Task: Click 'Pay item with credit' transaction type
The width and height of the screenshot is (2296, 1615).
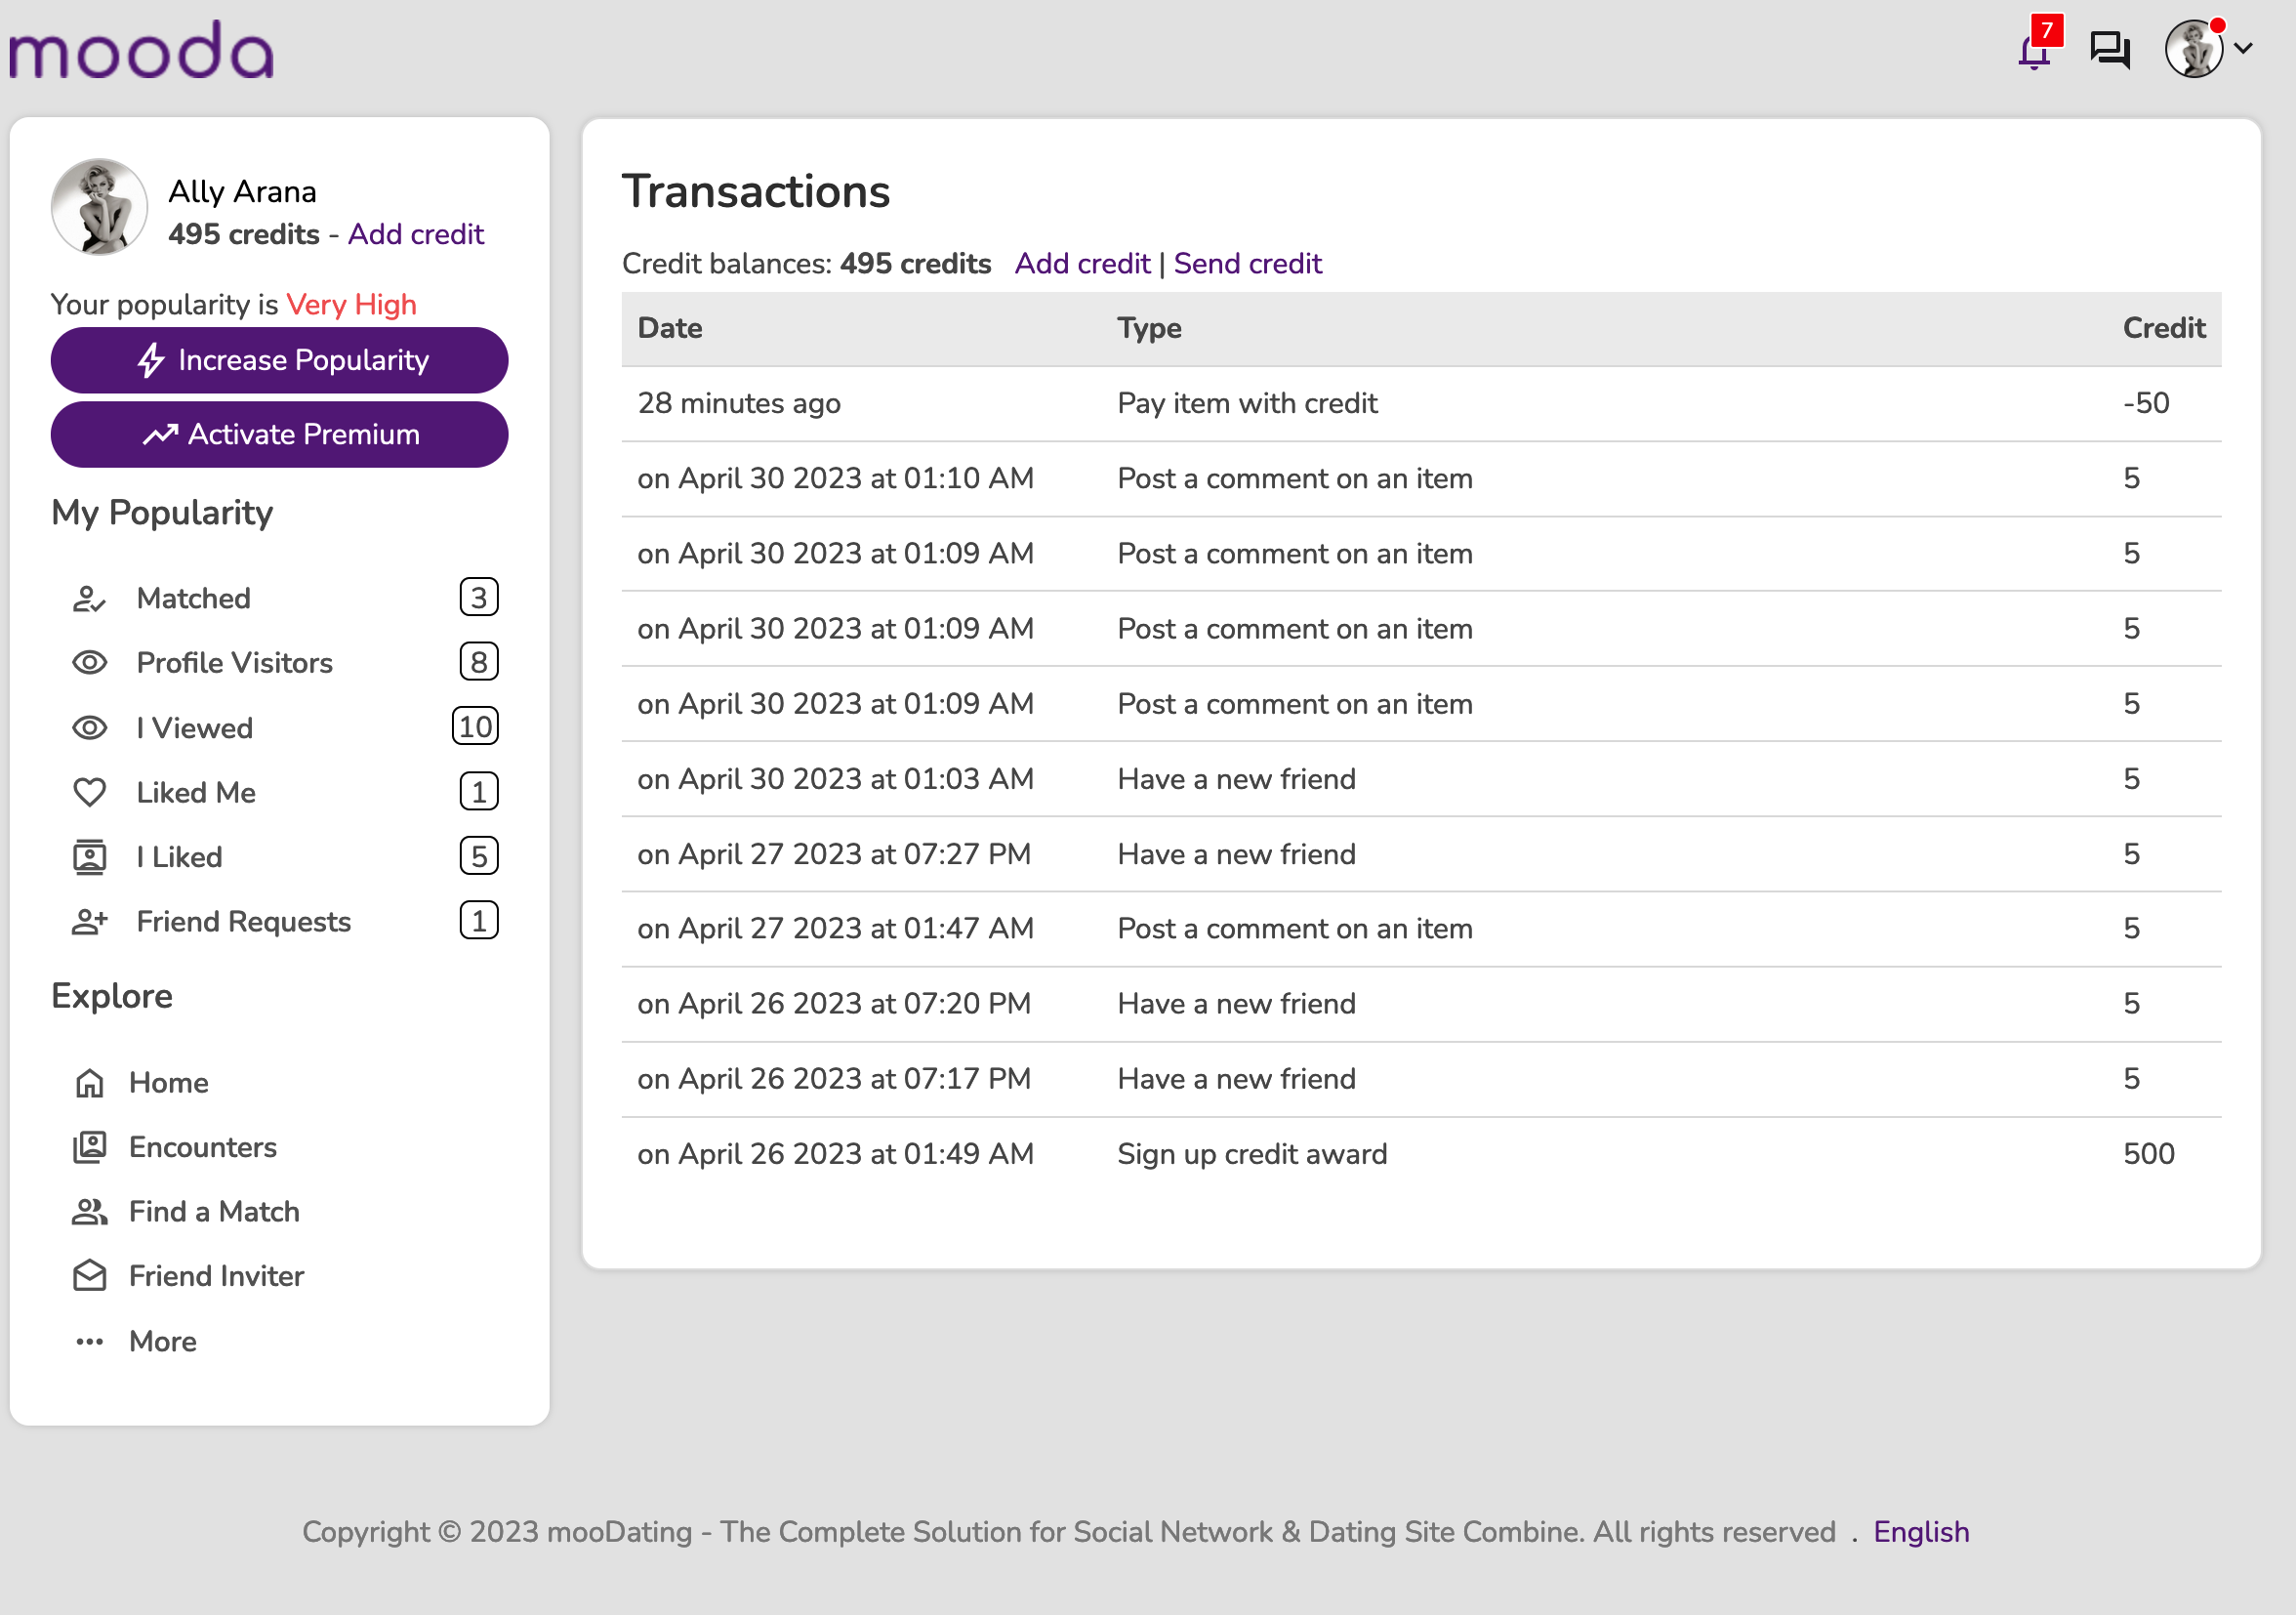Action: [x=1247, y=403]
